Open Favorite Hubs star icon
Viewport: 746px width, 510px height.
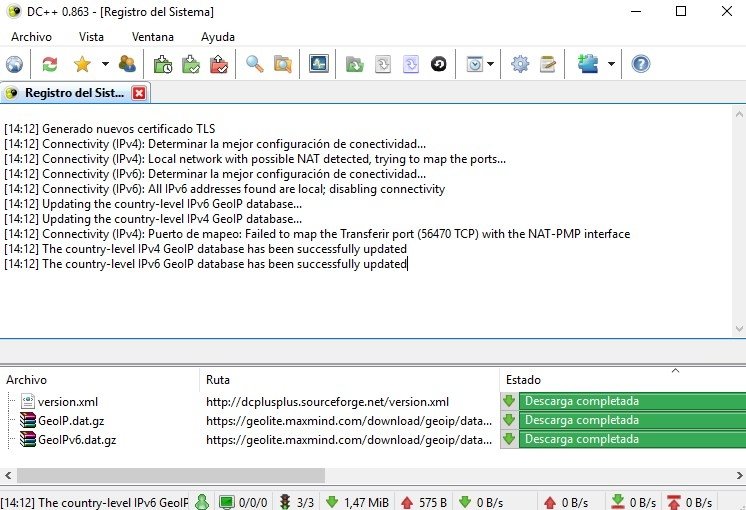pyautogui.click(x=82, y=64)
